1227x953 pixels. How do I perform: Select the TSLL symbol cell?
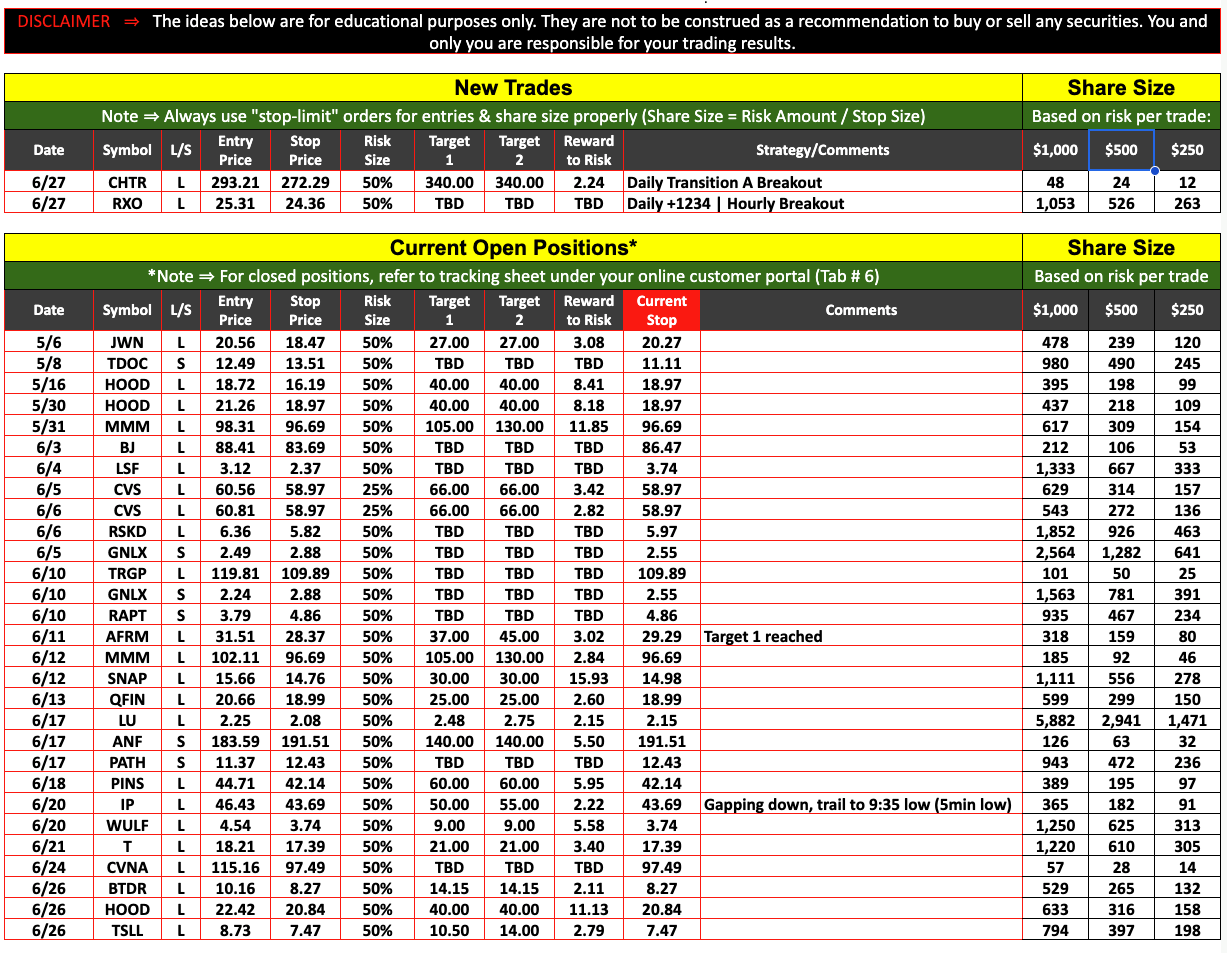(127, 931)
